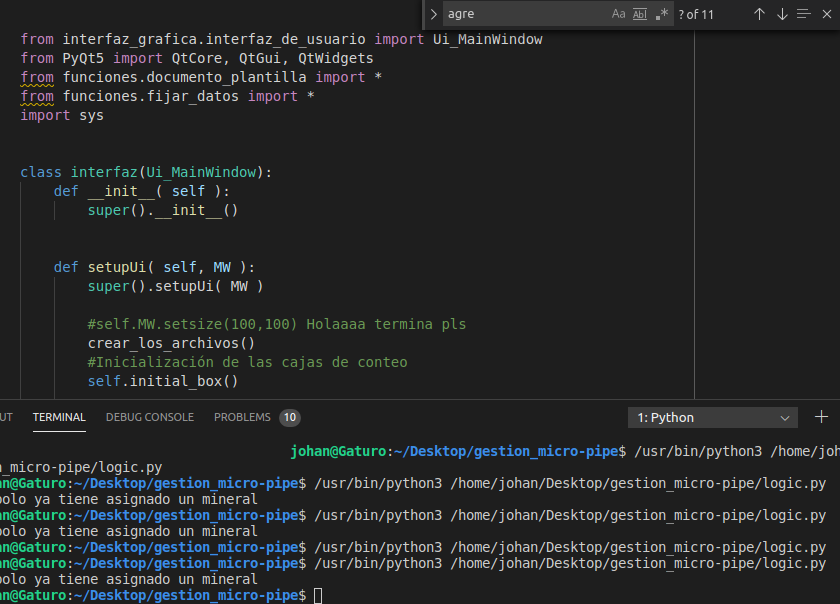The width and height of the screenshot is (840, 604).
Task: Toggle Match Case in find widget
Action: tap(618, 14)
